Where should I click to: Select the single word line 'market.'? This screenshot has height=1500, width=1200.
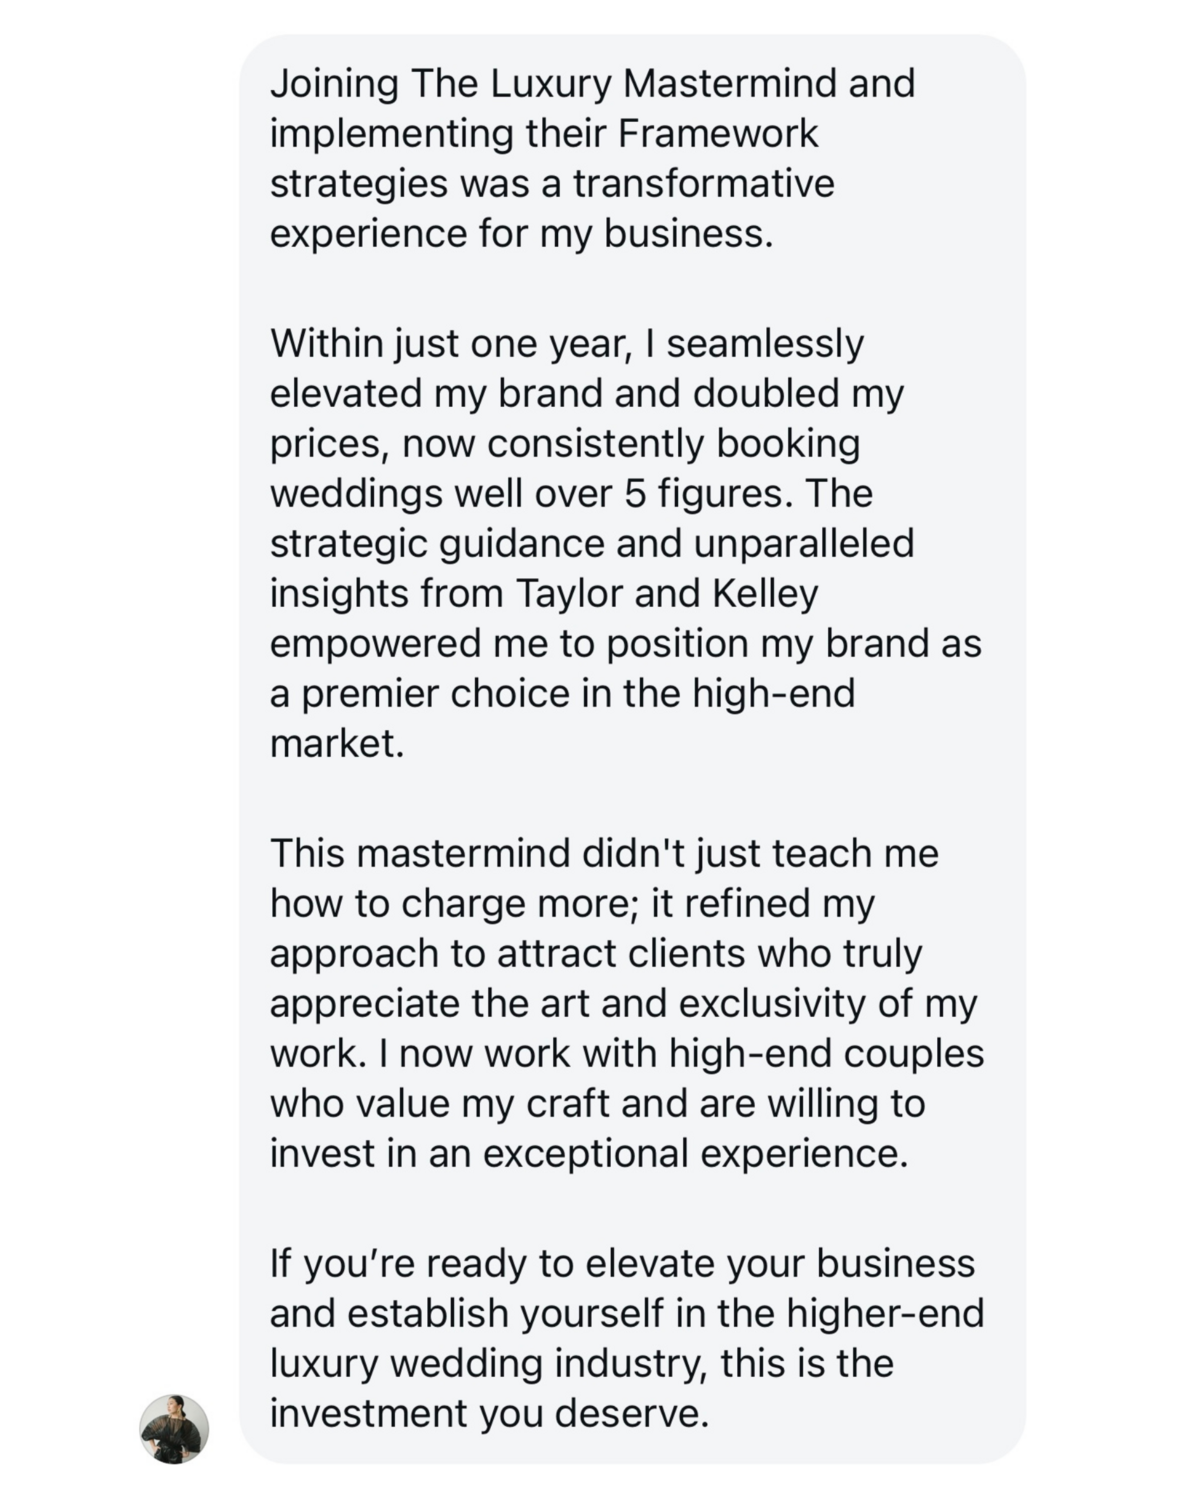coord(337,743)
